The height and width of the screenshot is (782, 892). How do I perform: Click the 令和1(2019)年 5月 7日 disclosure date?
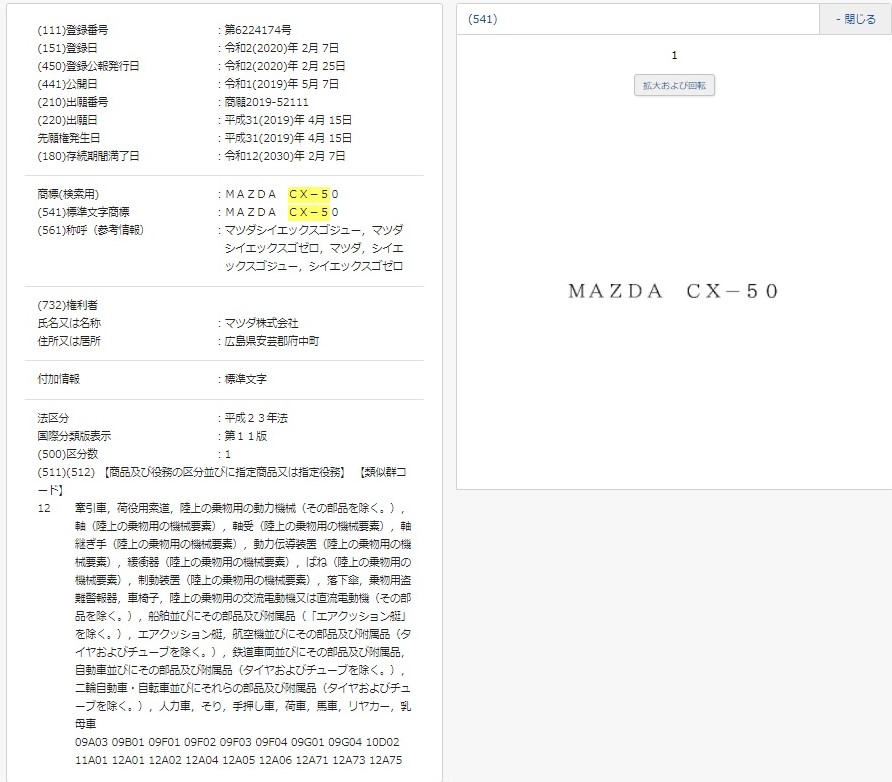pyautogui.click(x=282, y=84)
